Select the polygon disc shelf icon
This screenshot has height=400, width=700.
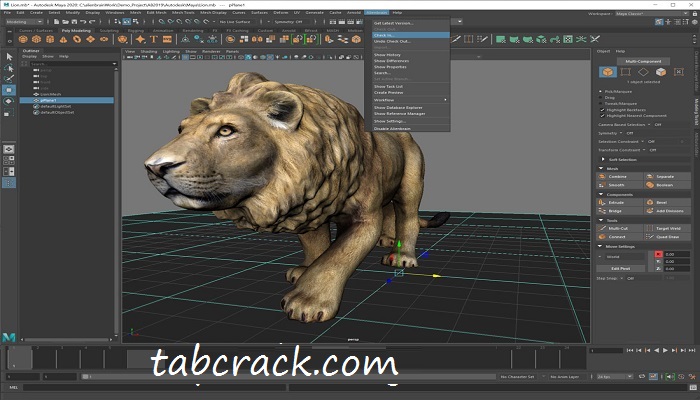(x=104, y=40)
